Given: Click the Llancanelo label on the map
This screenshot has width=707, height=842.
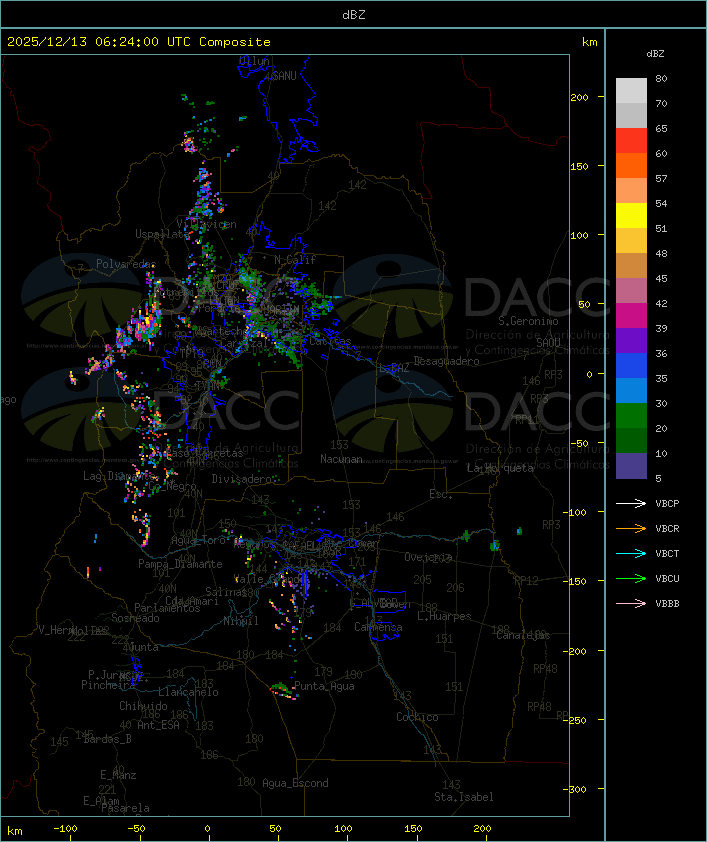Looking at the screenshot, I should click(x=188, y=692).
